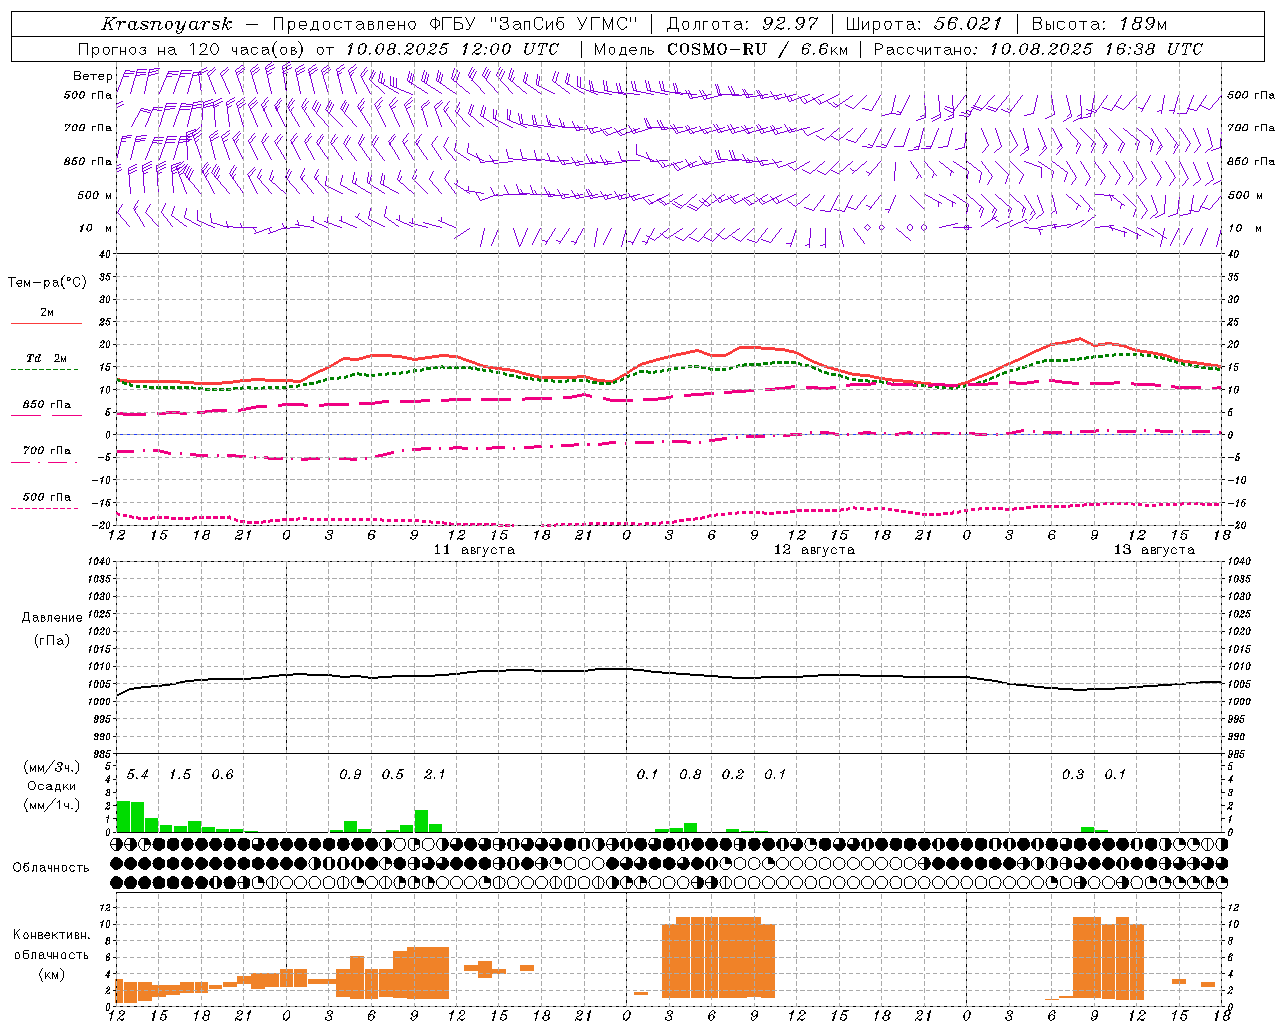This screenshot has height=1024, width=1280.
Task: Click the "12 августа" date label
Action: point(814,550)
